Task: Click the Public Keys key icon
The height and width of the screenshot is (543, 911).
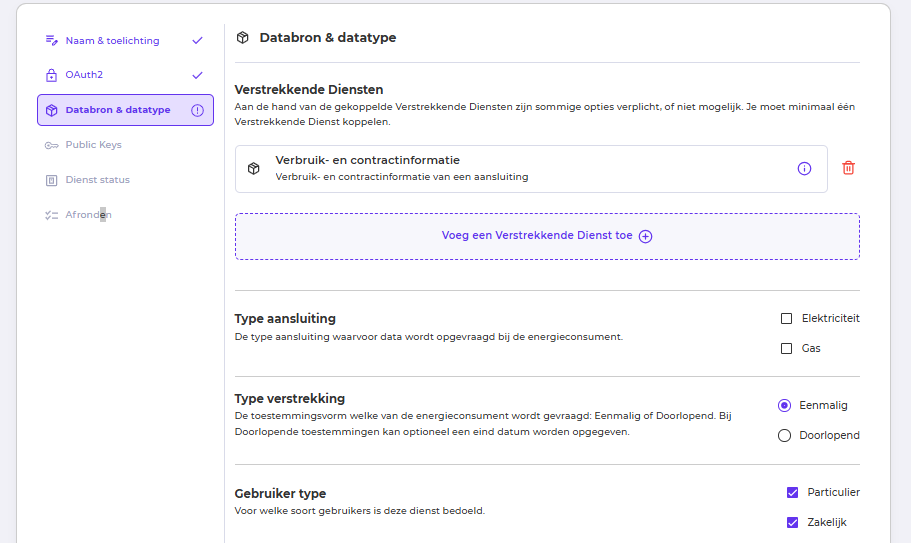Action: [52, 145]
